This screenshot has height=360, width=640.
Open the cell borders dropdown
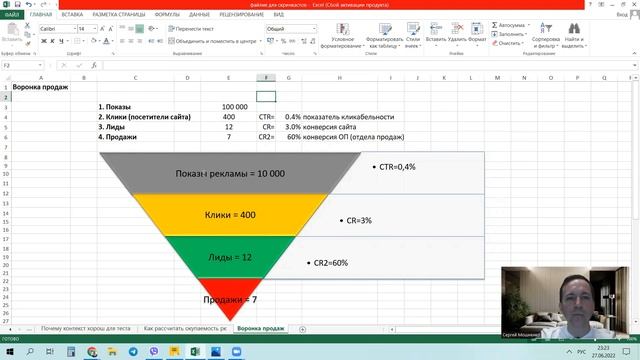[x=84, y=41]
